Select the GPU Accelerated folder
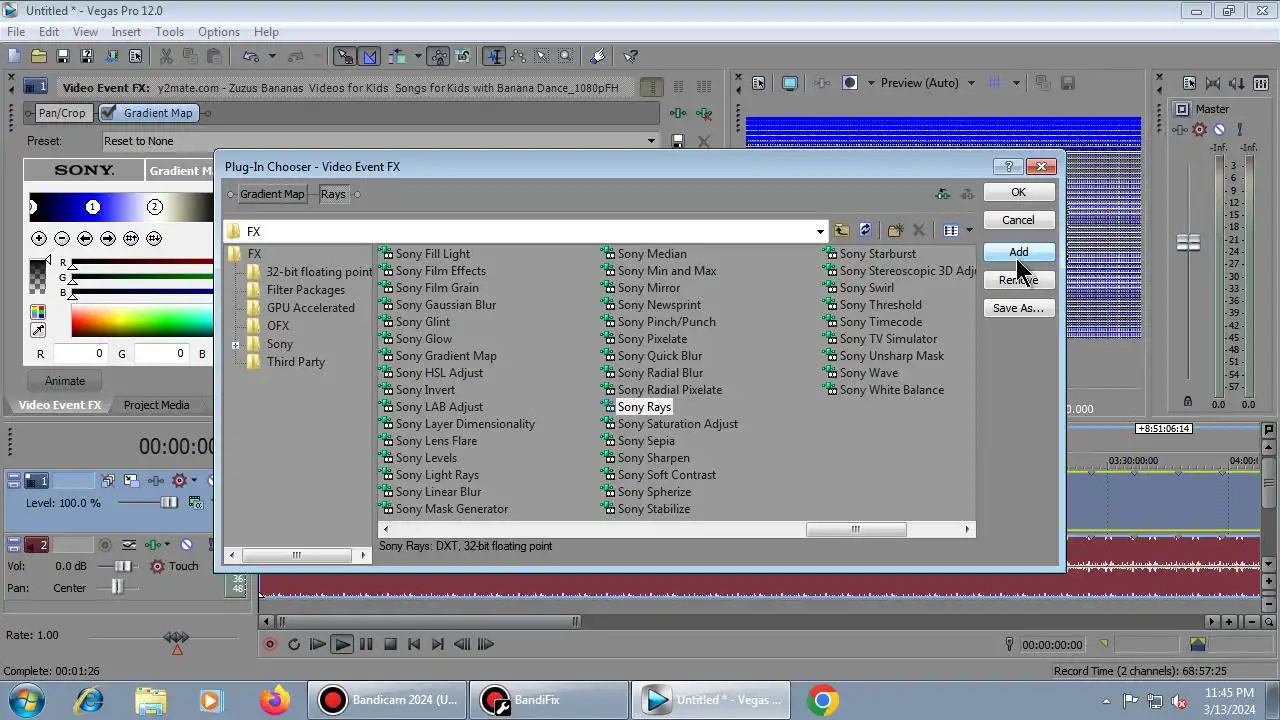Image resolution: width=1280 pixels, height=720 pixels. click(310, 308)
